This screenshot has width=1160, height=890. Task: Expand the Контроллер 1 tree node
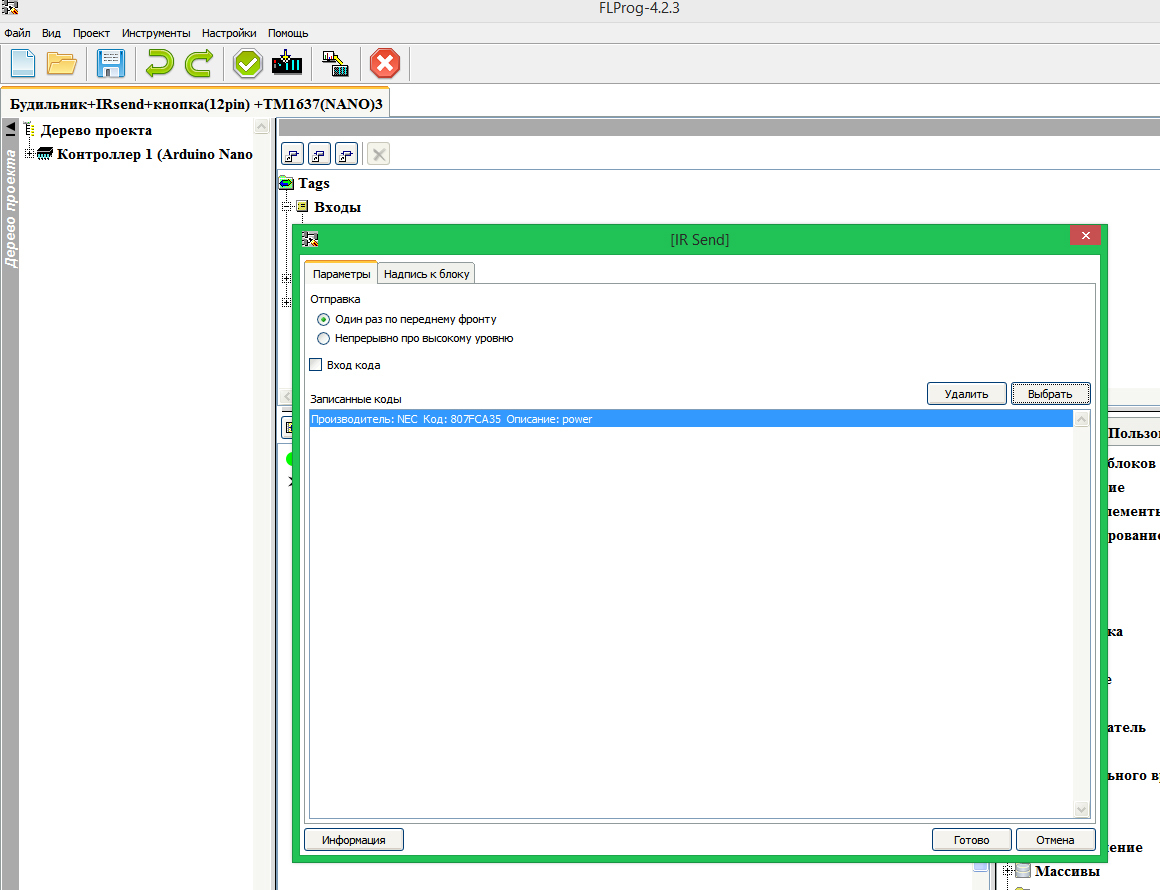(x=29, y=154)
